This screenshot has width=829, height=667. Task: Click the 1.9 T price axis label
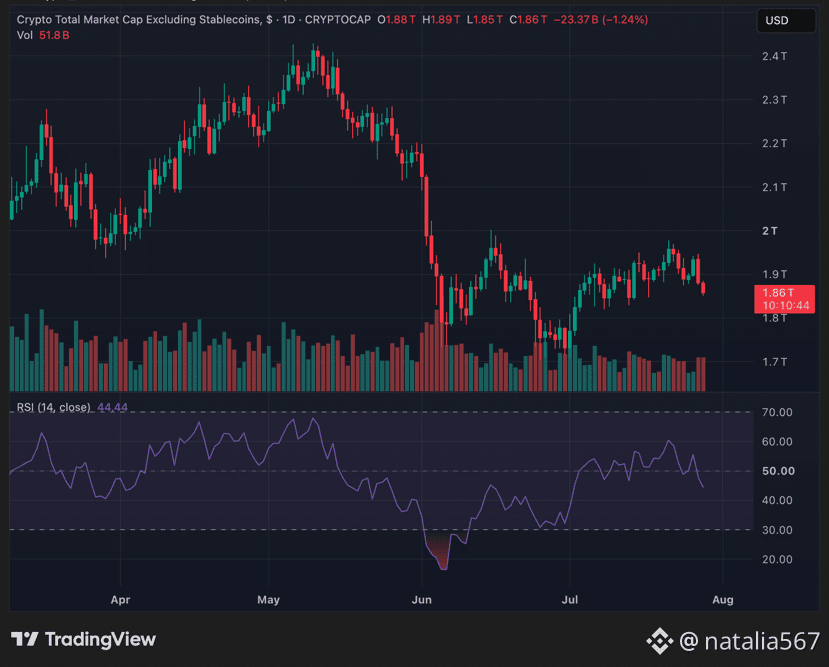(774, 274)
